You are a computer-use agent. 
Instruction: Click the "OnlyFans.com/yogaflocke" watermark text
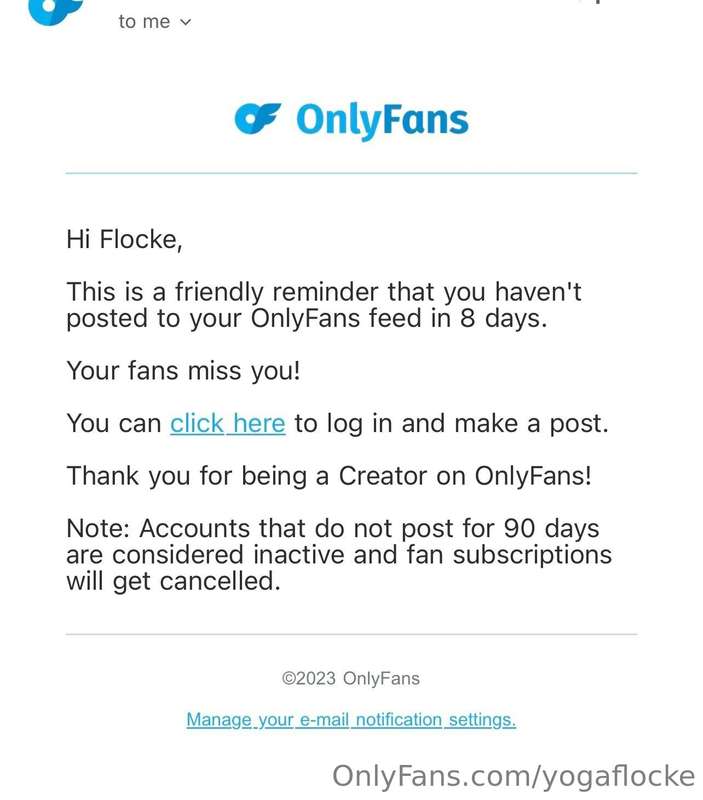[x=513, y=776]
